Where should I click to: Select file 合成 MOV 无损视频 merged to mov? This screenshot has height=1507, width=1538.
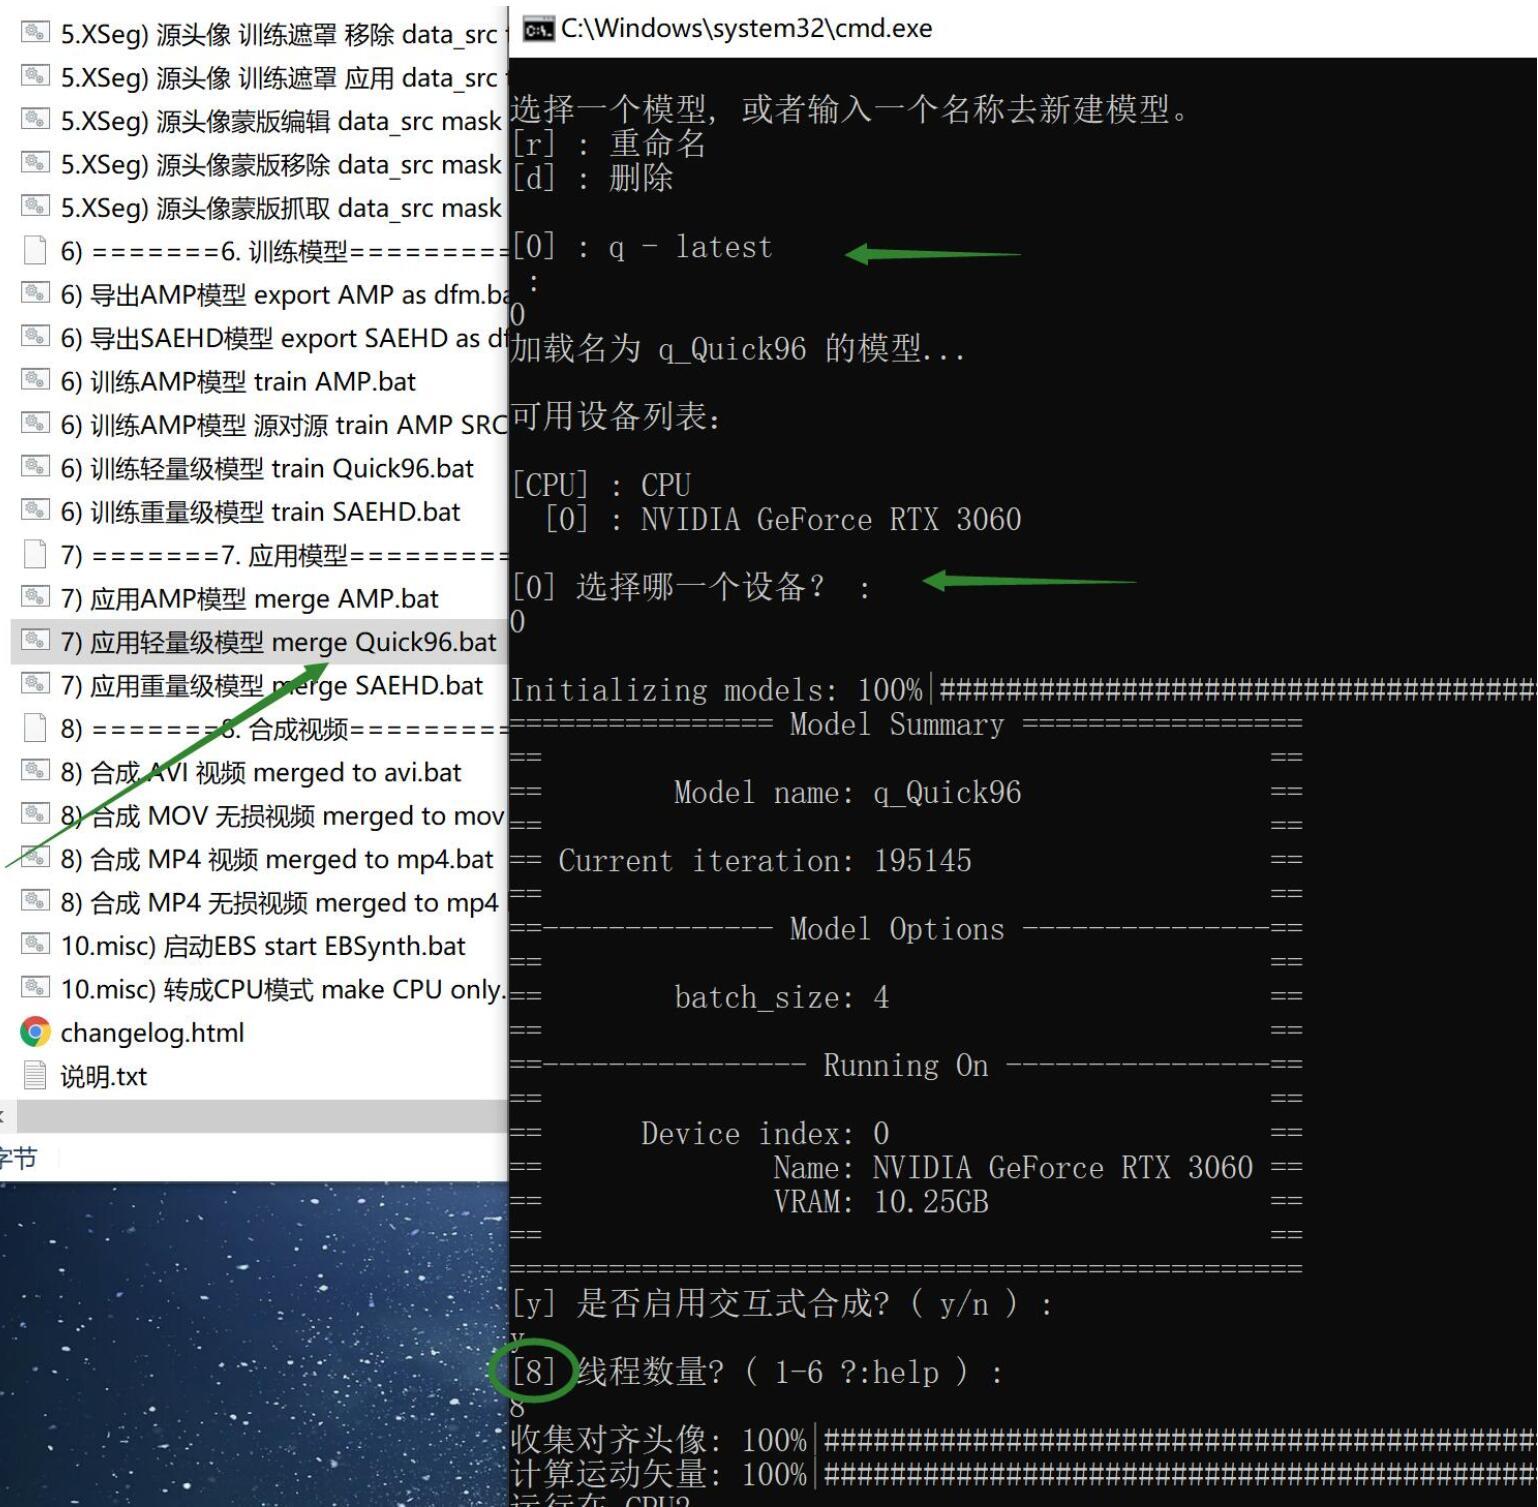pyautogui.click(x=284, y=816)
